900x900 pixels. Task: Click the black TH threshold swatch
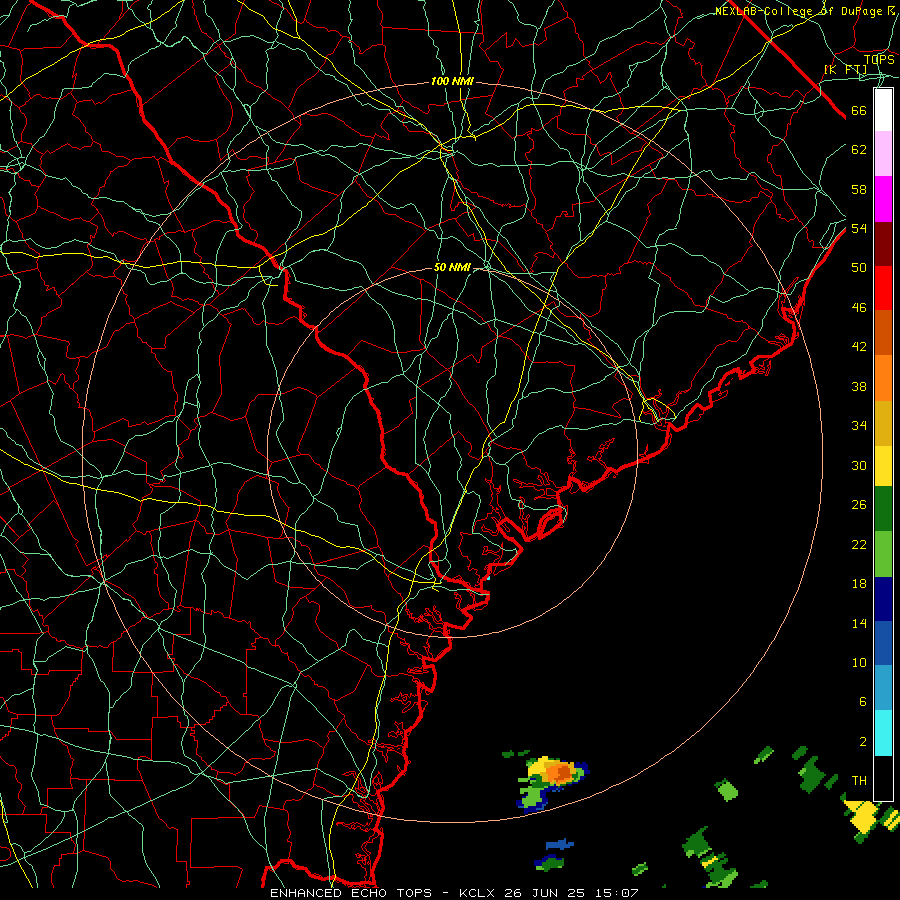(x=883, y=778)
